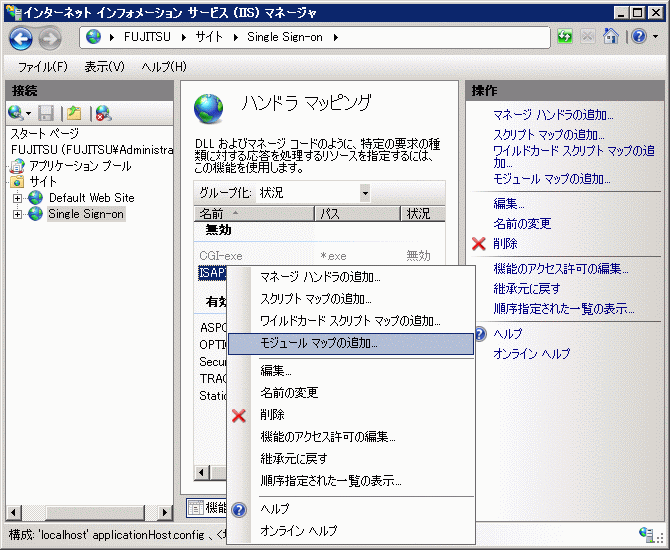Click スクリプト マップの追加 link in actions pane
670x550 pixels.
click(x=549, y=135)
